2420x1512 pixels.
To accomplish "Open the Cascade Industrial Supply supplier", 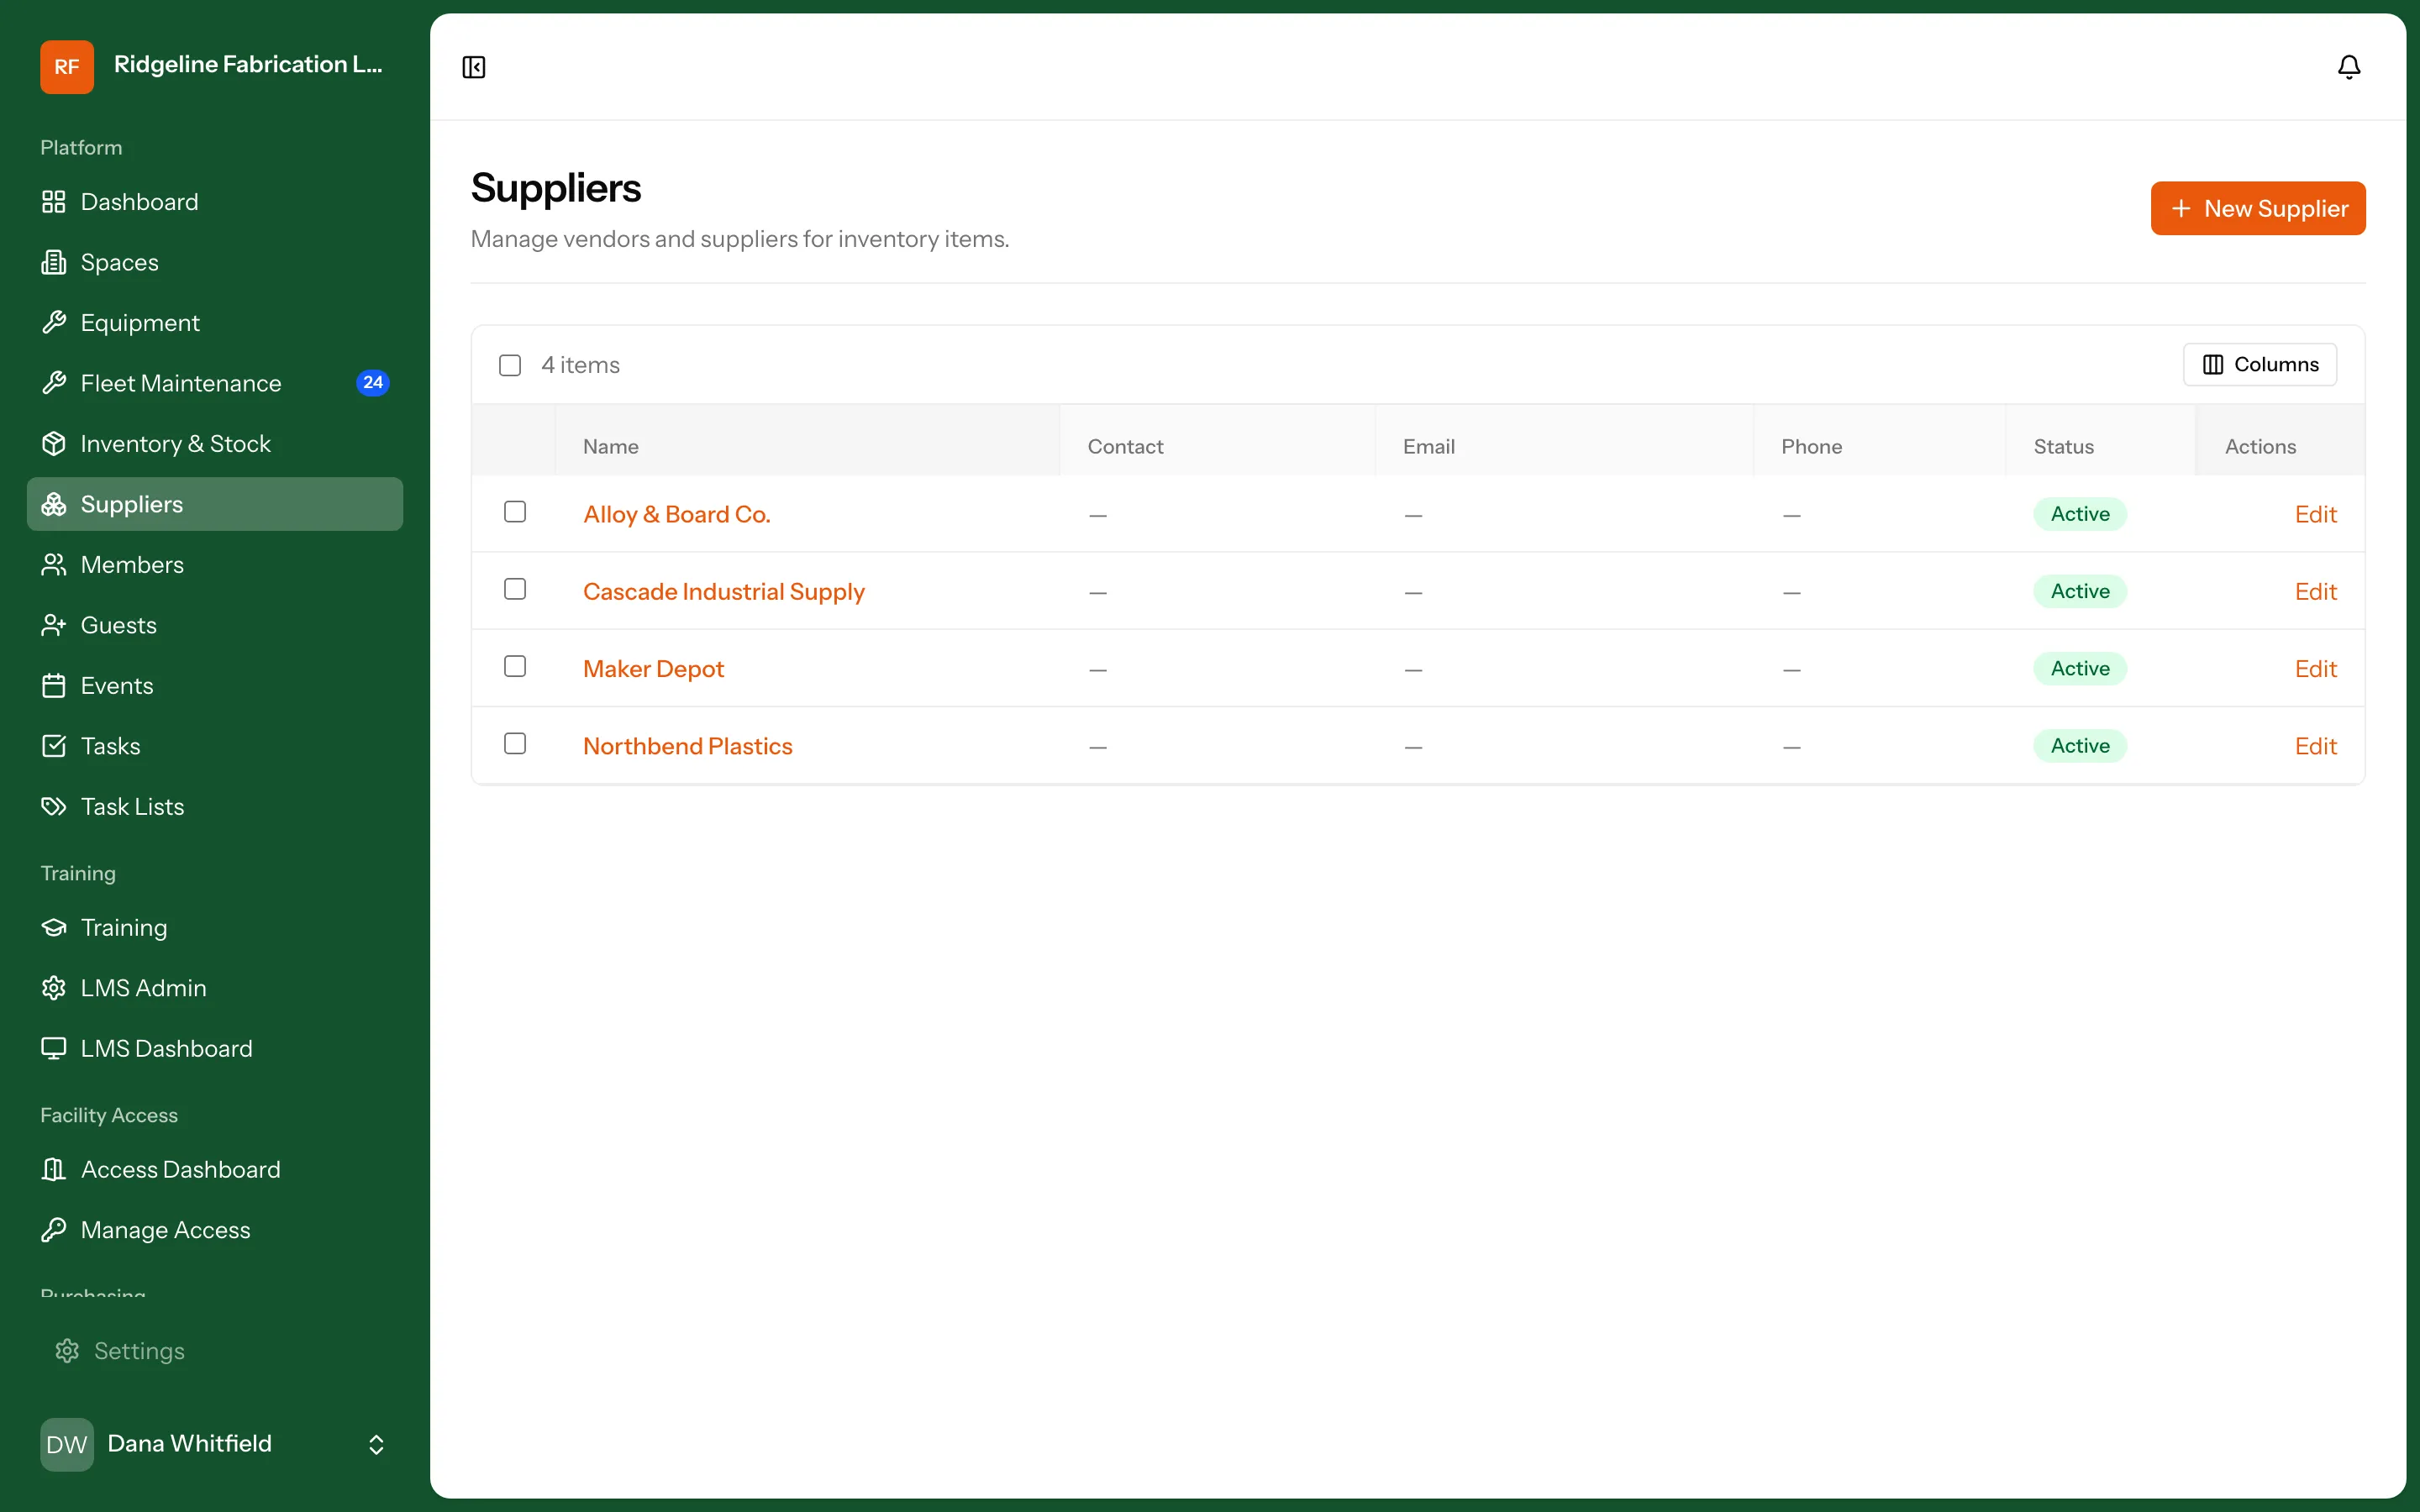I will tap(724, 592).
